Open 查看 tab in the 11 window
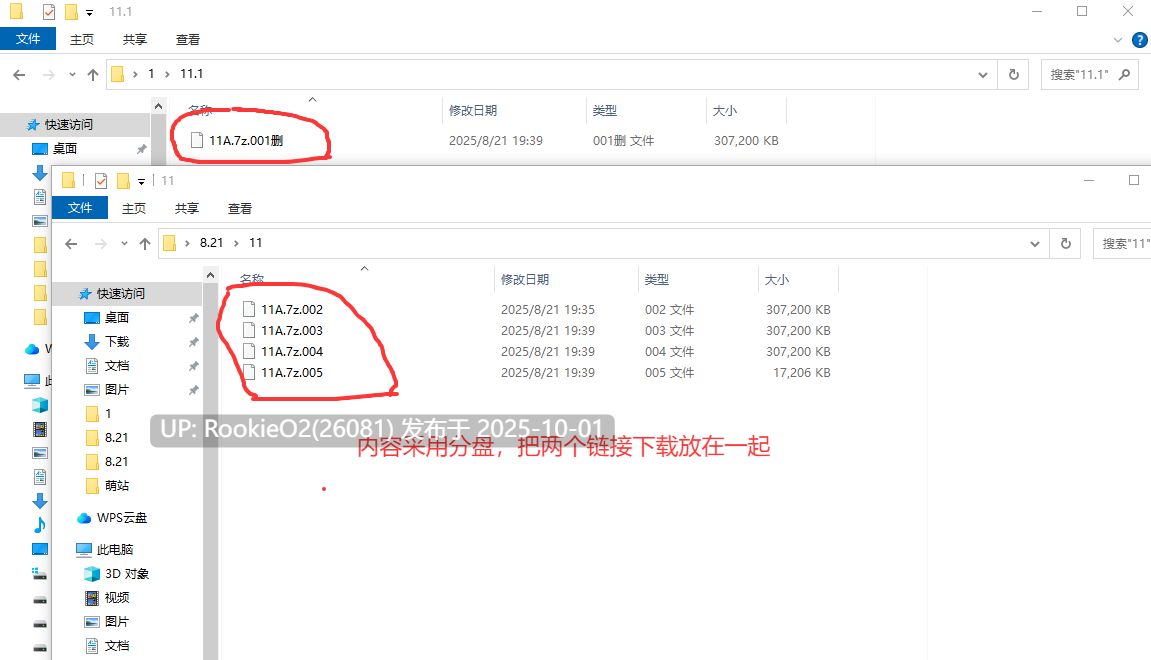Image resolution: width=1151 pixels, height=660 pixels. tap(239, 208)
